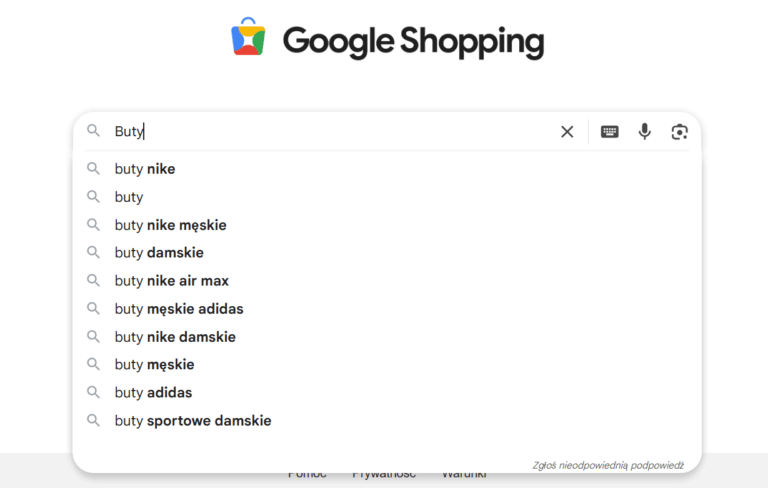
Task: Click the magnifier icon in the search box
Action: coord(94,131)
